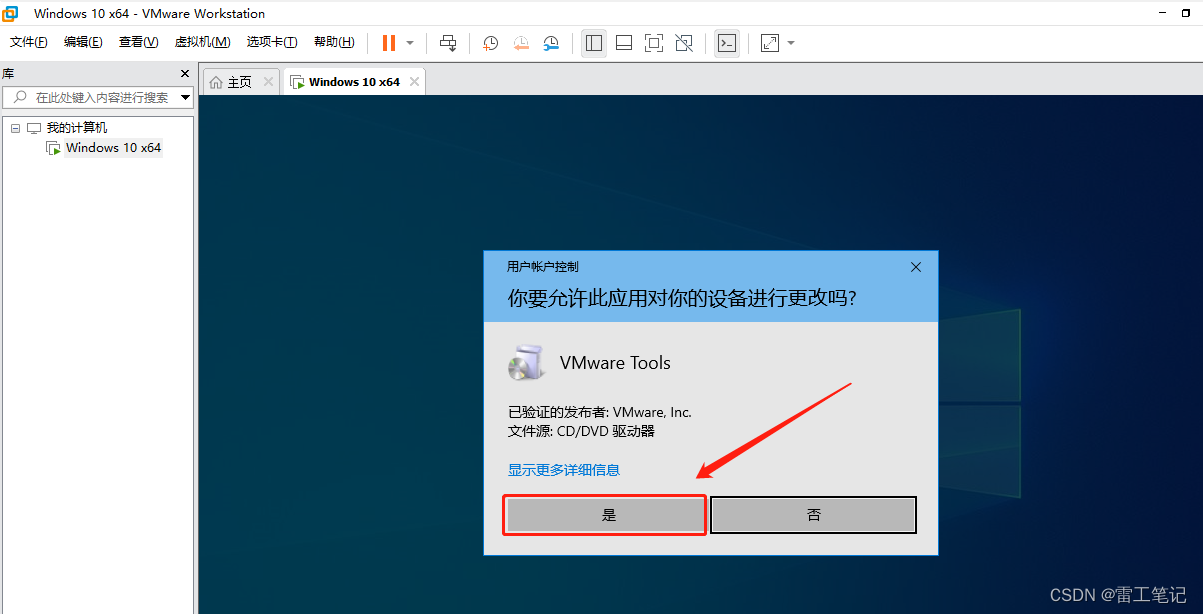Click the Unity mode toolbar icon
The width and height of the screenshot is (1203, 614).
pos(684,43)
